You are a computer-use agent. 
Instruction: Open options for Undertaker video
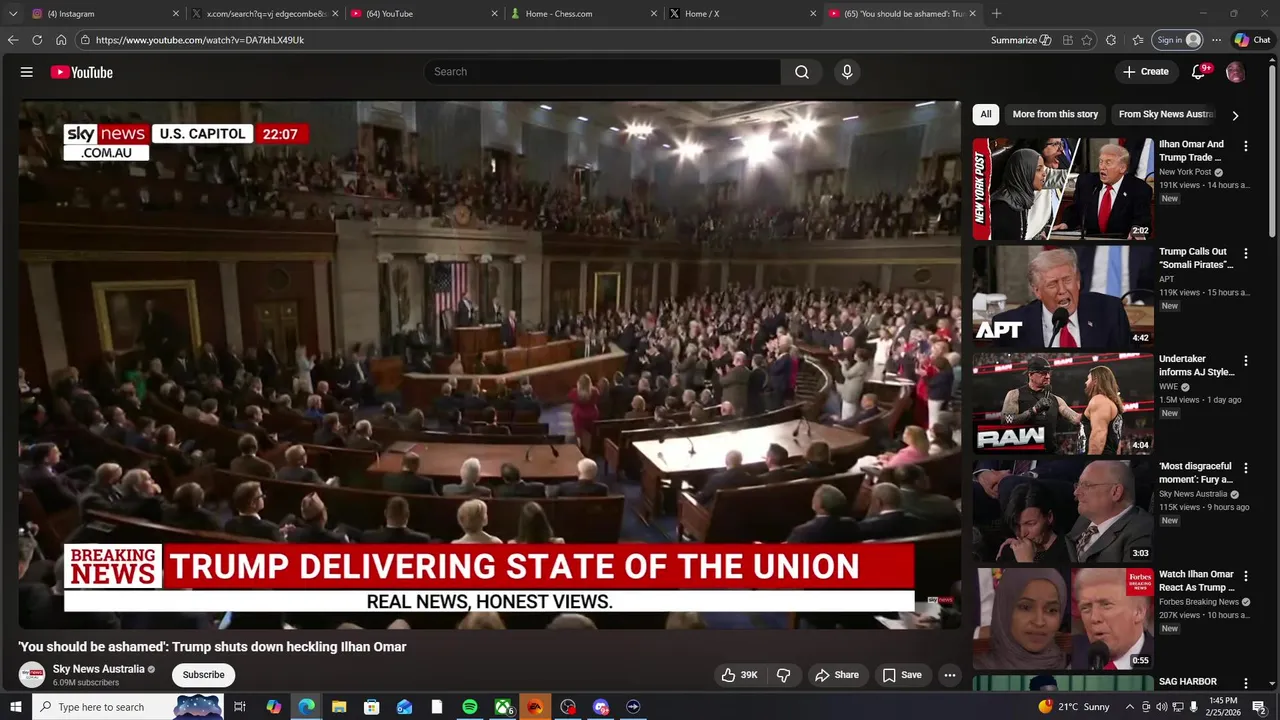[x=1245, y=360]
